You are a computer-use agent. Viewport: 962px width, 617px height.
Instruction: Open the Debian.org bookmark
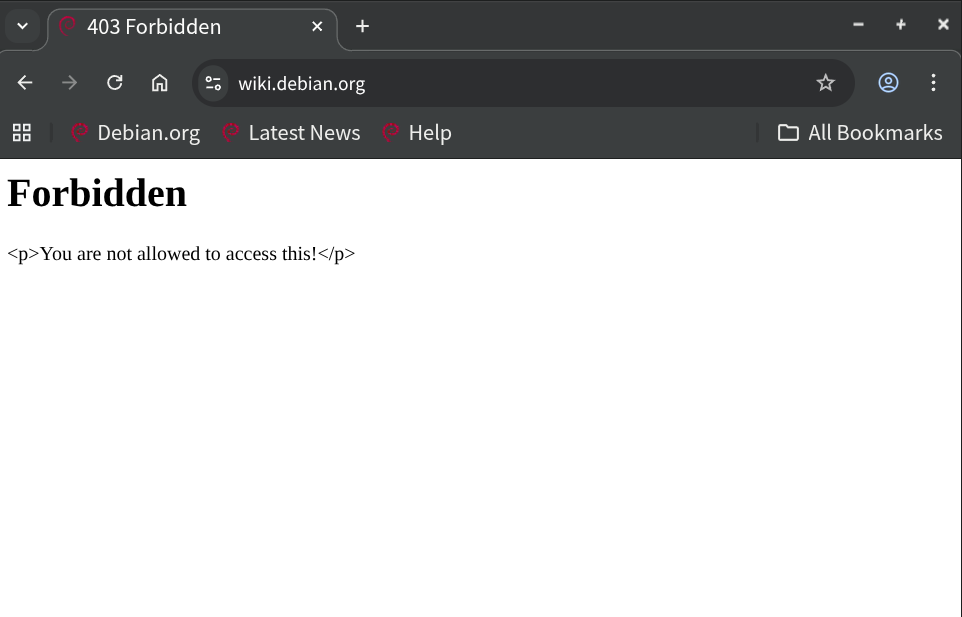(x=136, y=133)
